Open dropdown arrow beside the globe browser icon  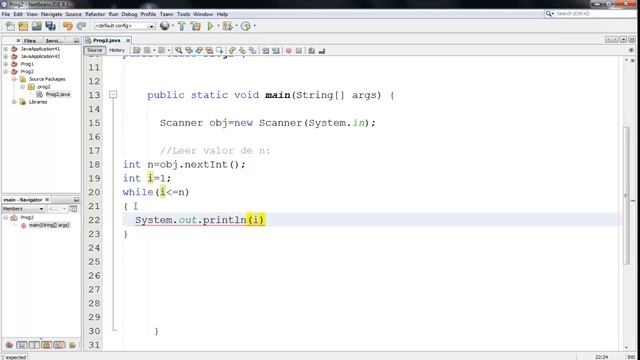(x=173, y=26)
